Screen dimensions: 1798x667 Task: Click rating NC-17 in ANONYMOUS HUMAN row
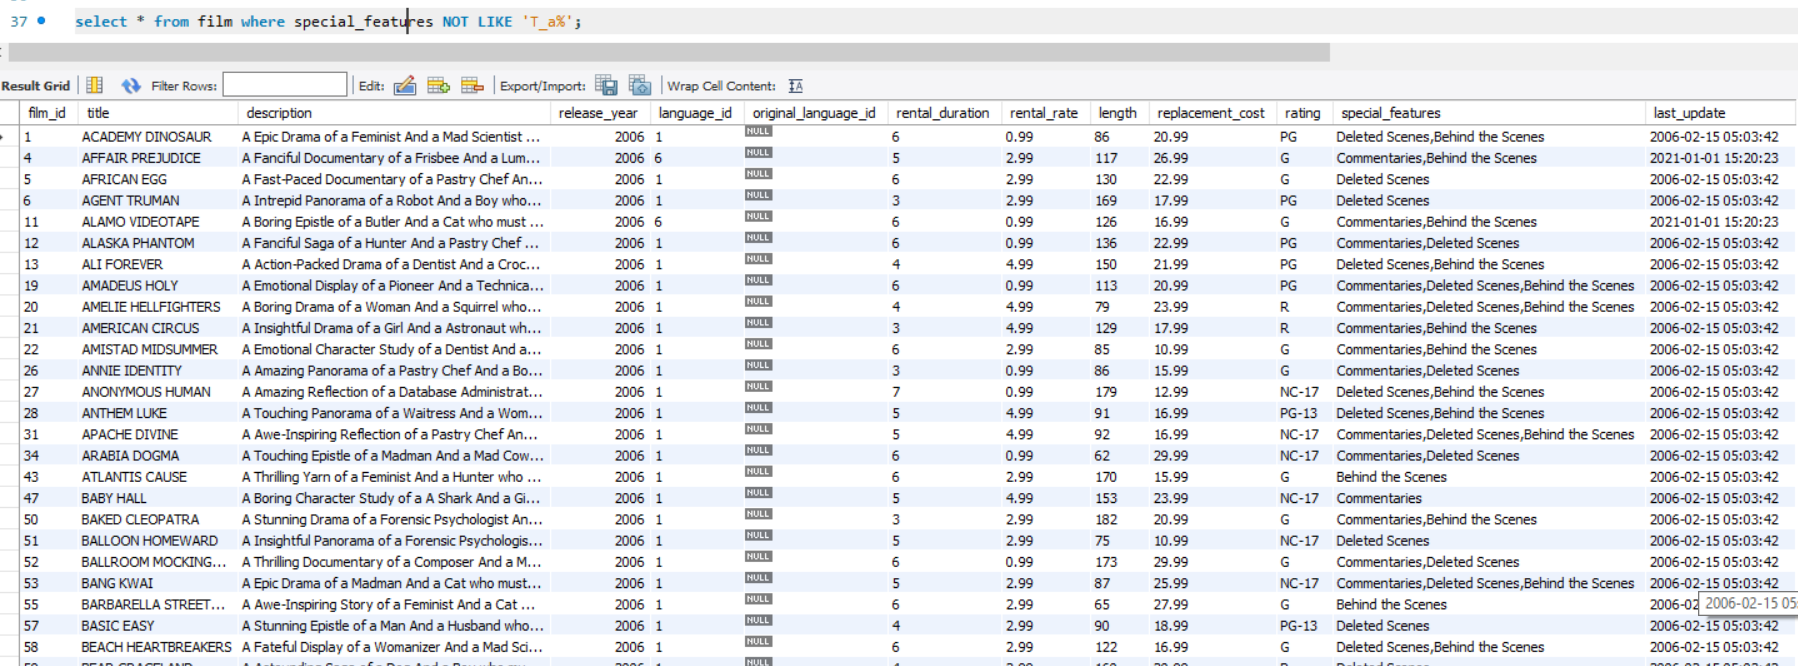click(1299, 392)
